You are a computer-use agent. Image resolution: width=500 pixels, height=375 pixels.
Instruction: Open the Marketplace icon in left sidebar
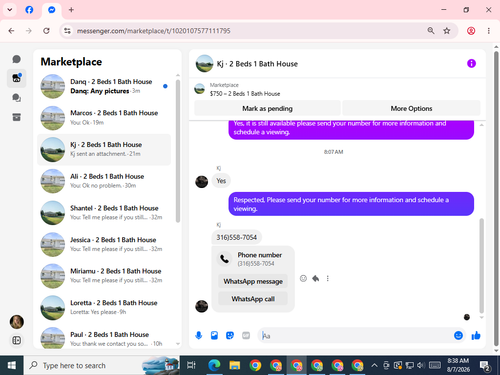(16, 78)
